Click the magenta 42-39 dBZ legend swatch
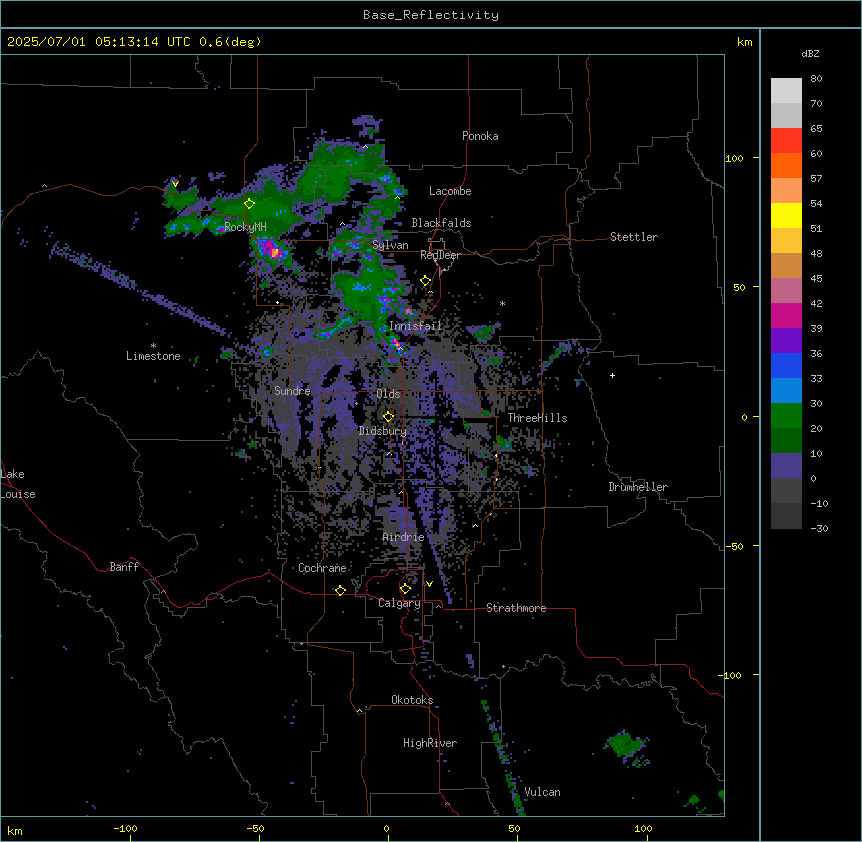The width and height of the screenshot is (862, 842). 786,316
